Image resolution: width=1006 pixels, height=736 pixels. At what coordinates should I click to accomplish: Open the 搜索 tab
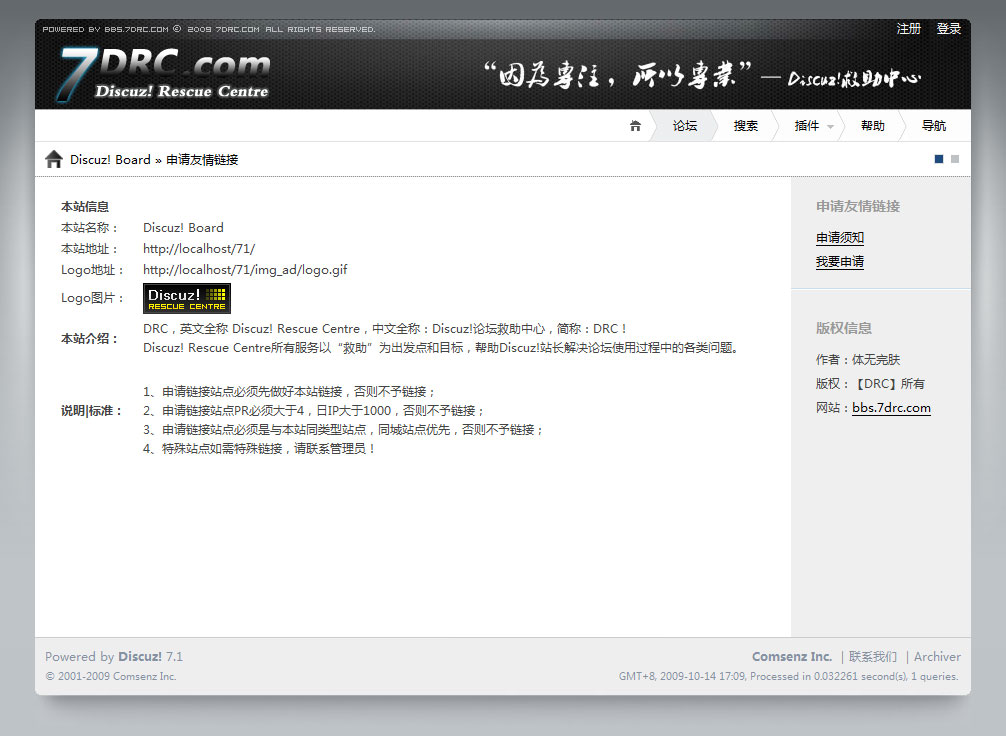[746, 126]
